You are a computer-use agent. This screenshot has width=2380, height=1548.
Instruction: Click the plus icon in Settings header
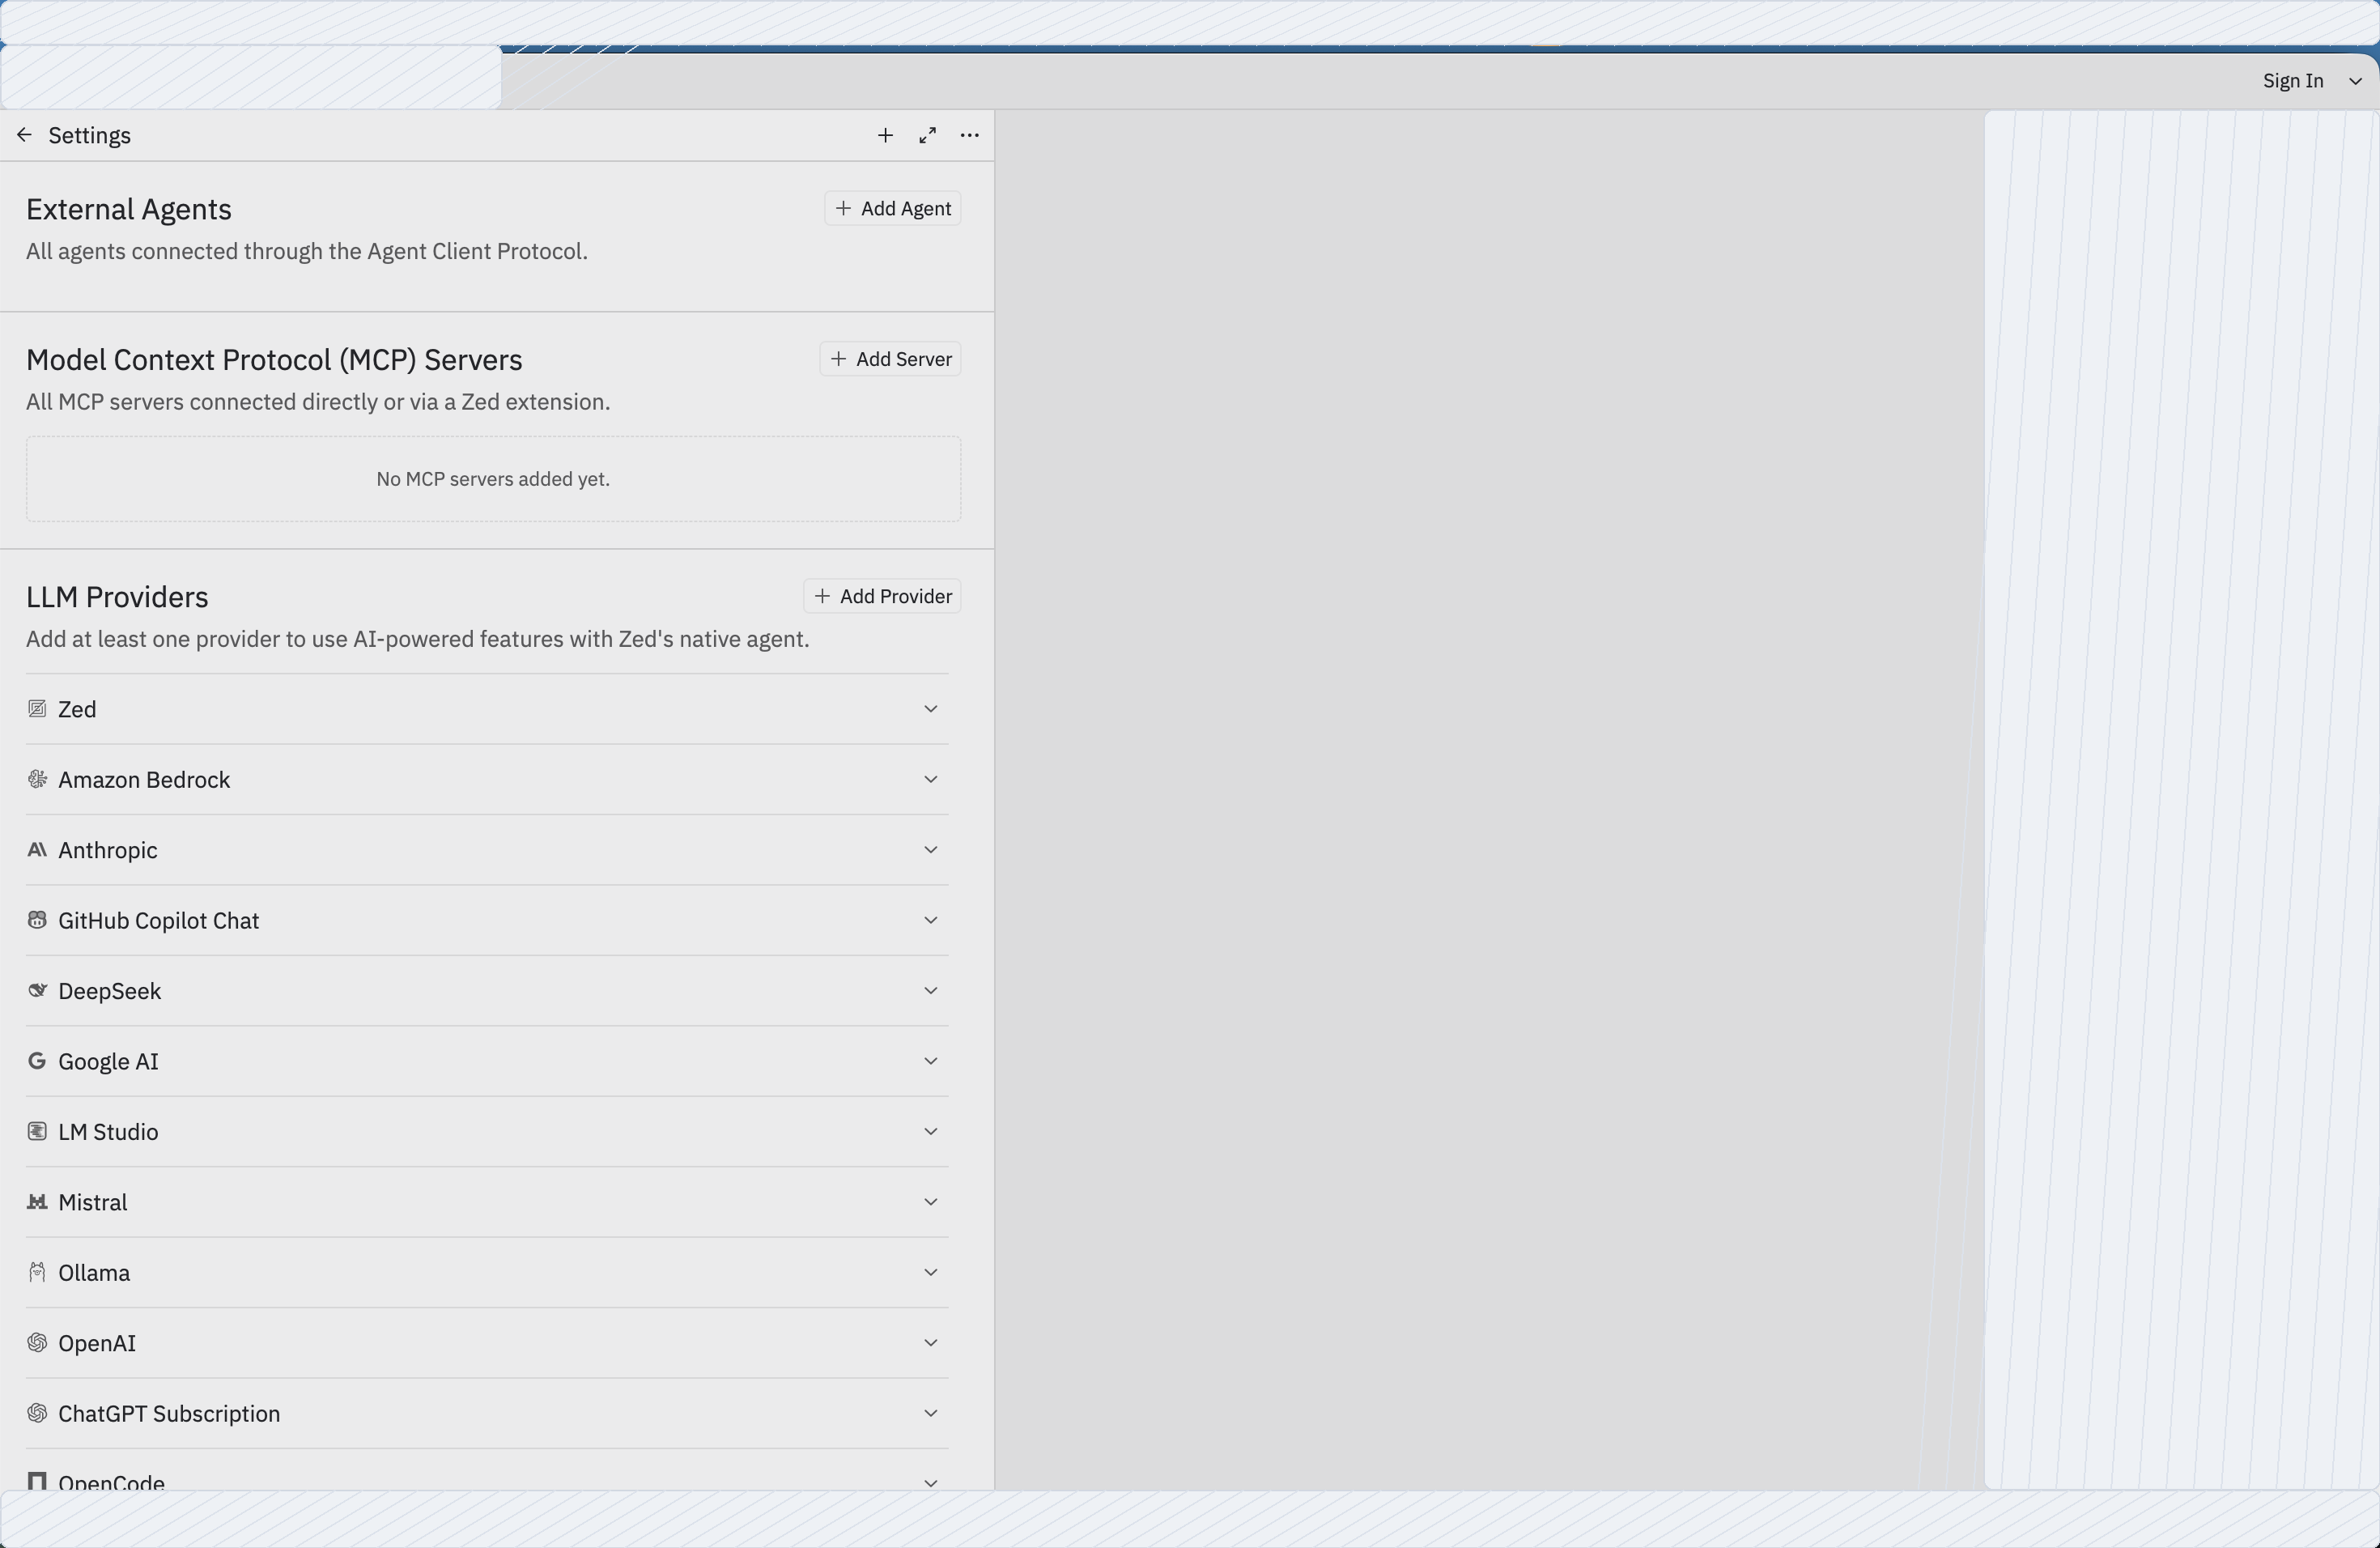[x=885, y=135]
